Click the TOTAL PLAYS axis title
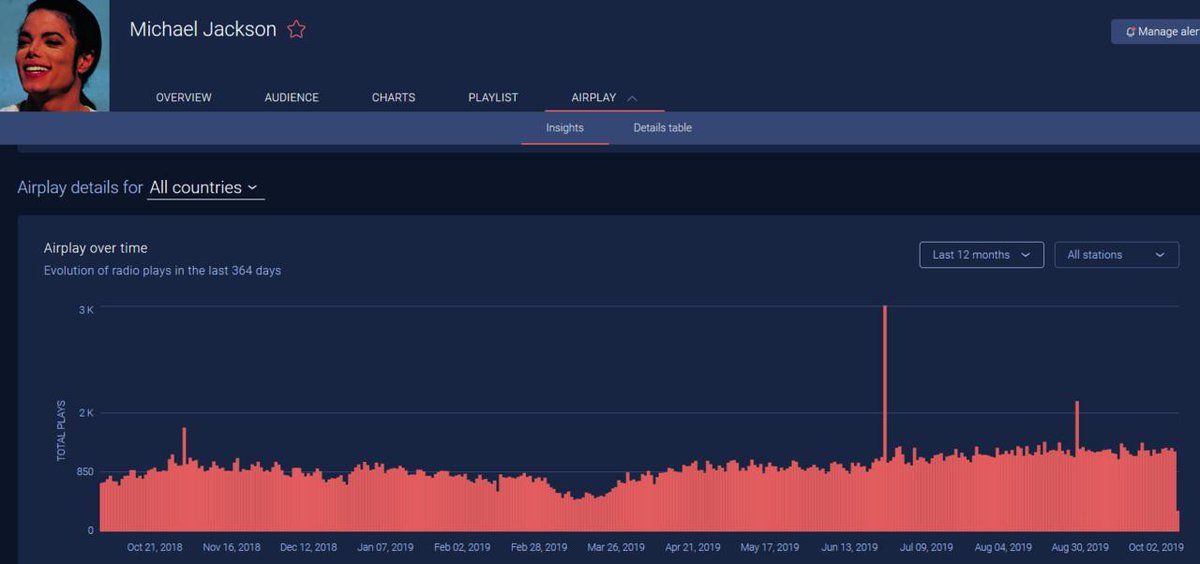The height and width of the screenshot is (564, 1200). (x=61, y=431)
